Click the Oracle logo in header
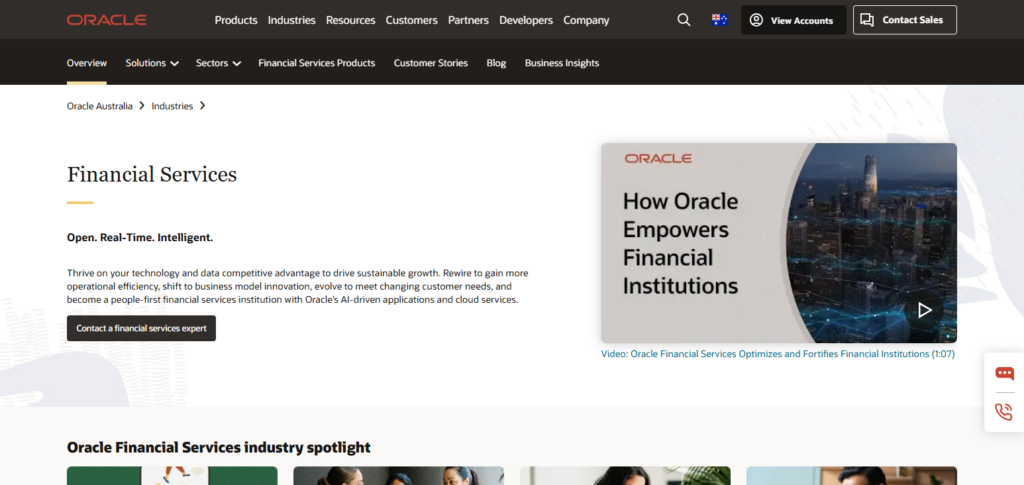 coord(106,20)
